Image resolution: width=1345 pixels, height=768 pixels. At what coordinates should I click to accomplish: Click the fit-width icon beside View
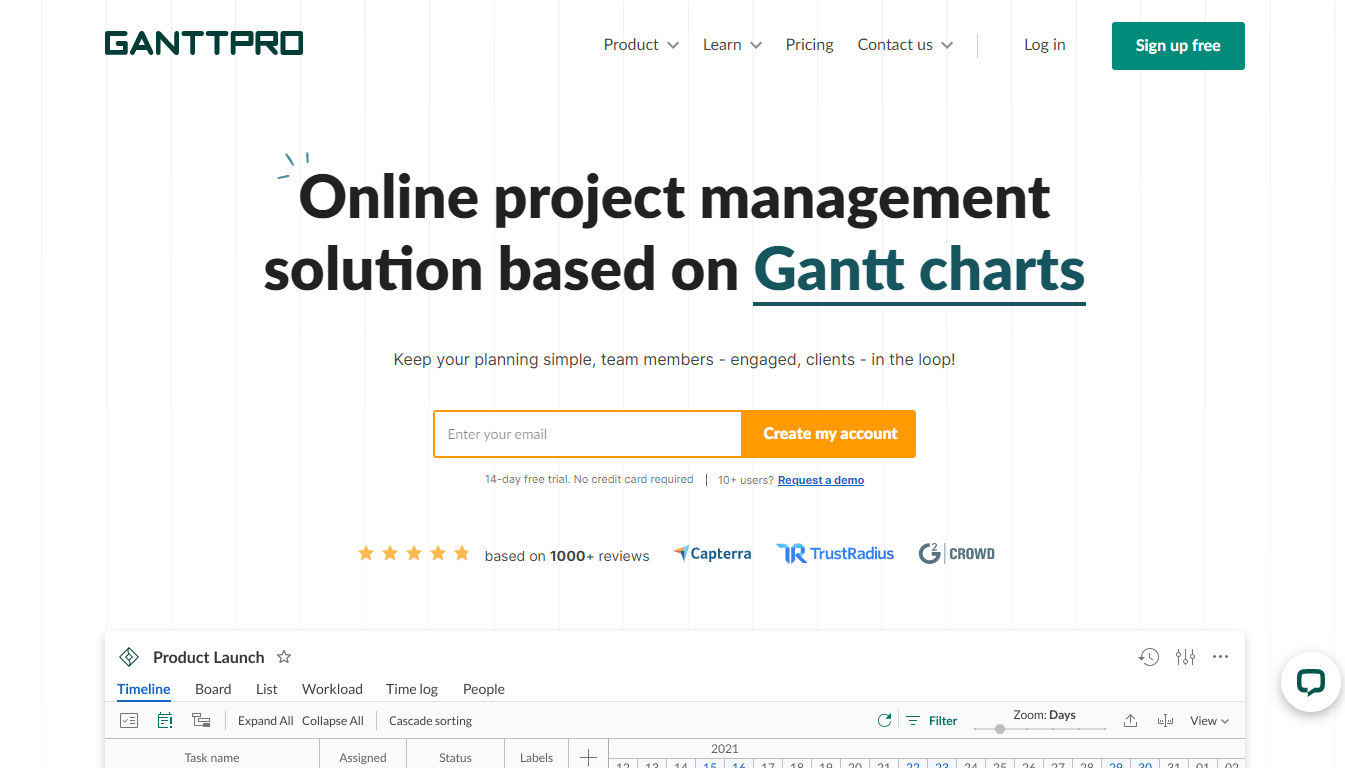pos(1165,720)
